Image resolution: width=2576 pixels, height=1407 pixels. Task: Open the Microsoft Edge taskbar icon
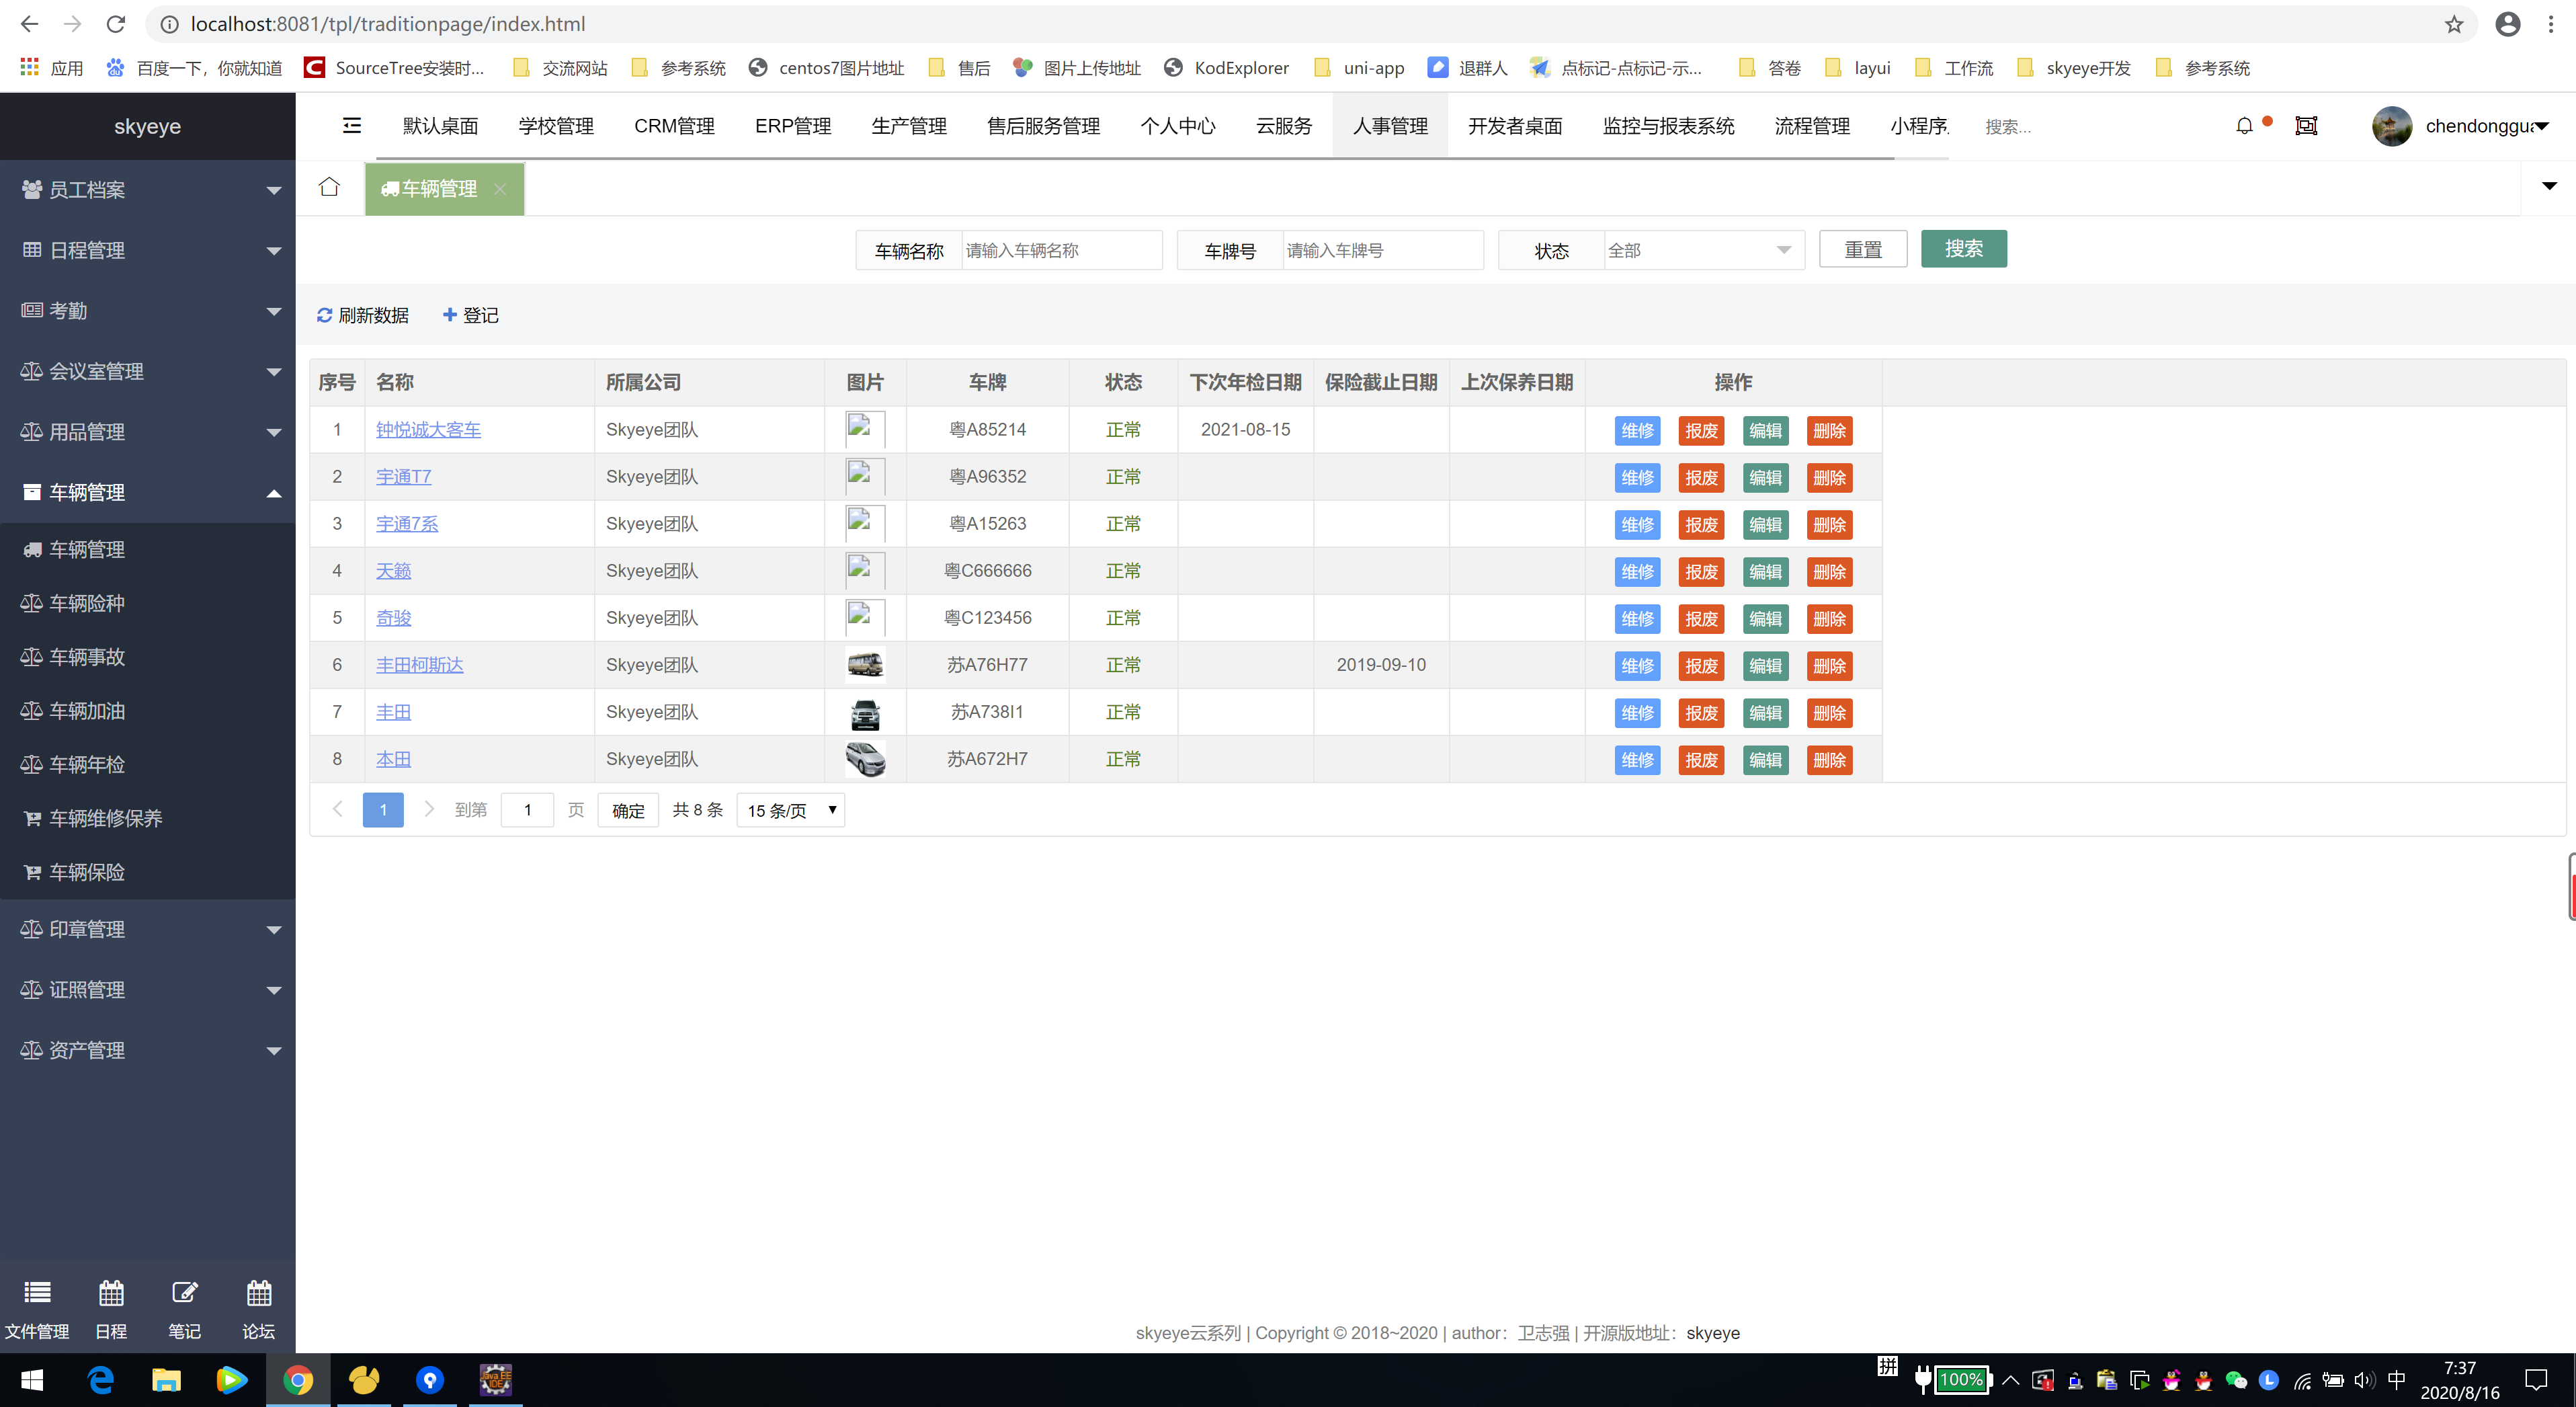click(x=101, y=1380)
